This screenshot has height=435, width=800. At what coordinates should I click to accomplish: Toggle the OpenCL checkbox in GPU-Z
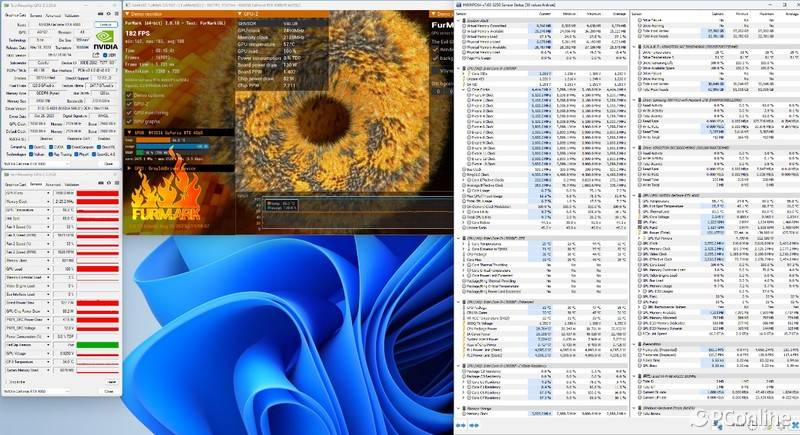point(31,147)
